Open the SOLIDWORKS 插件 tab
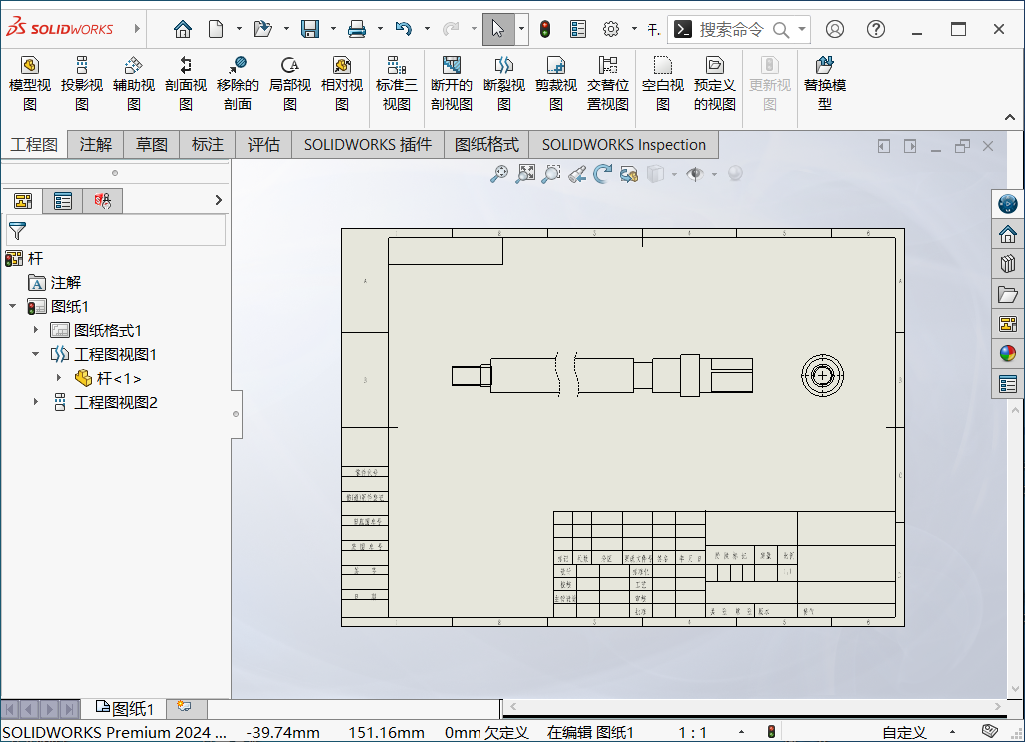Image resolution: width=1025 pixels, height=742 pixels. tap(366, 144)
